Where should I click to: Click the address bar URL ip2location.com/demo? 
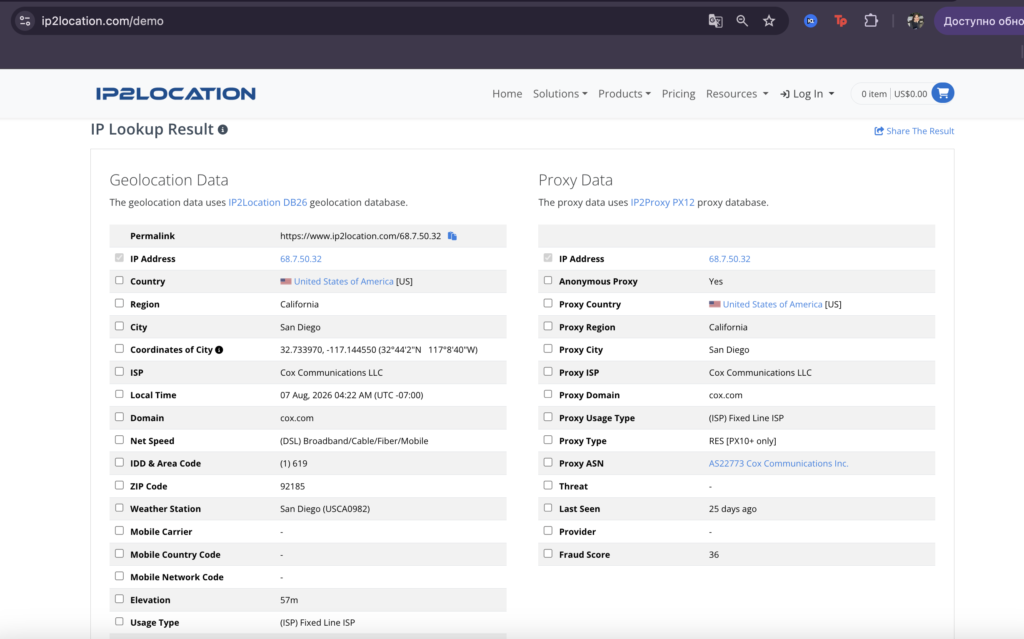click(103, 21)
